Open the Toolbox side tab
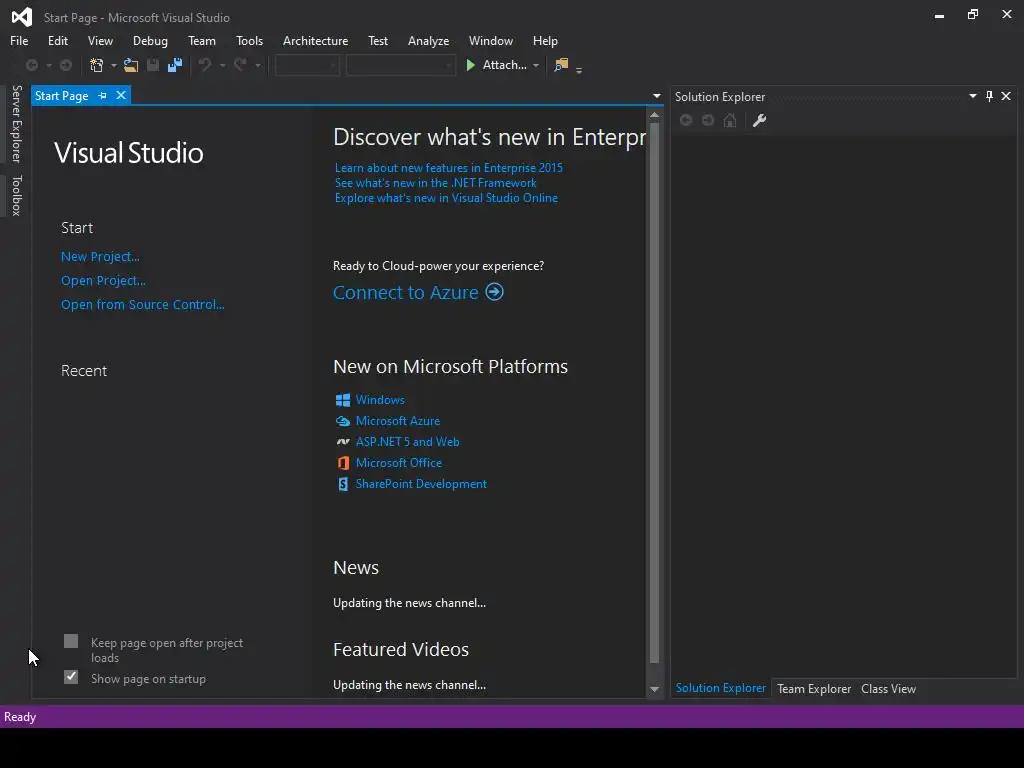 click(x=16, y=195)
